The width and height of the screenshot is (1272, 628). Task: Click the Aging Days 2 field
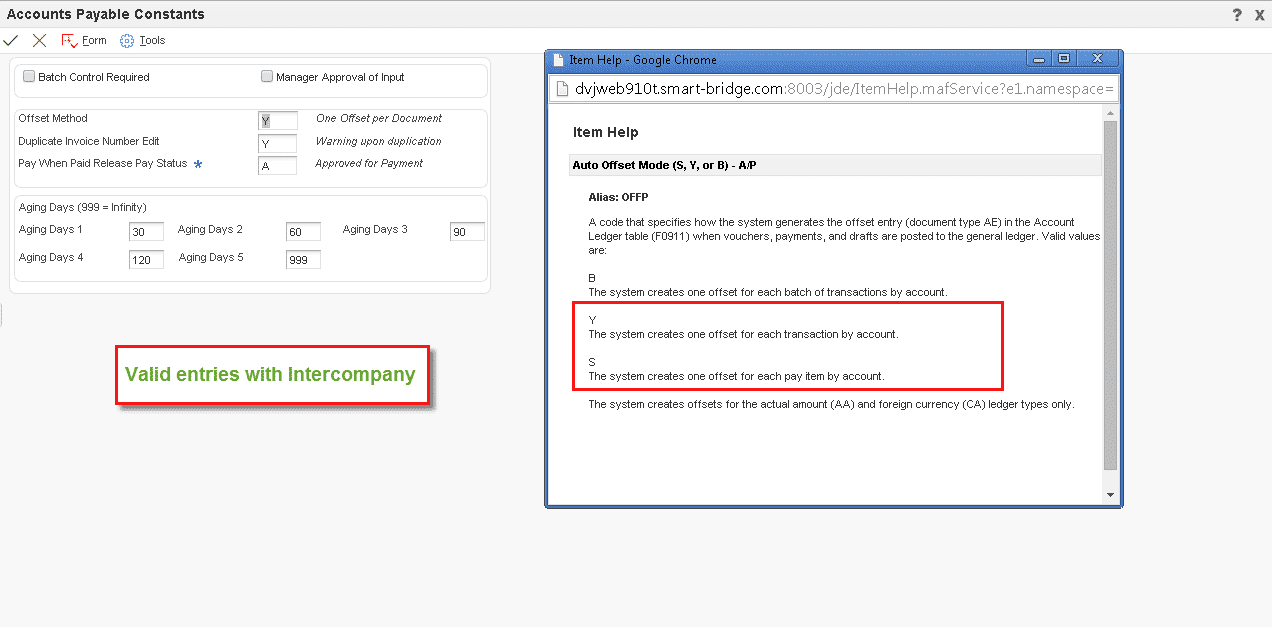[303, 232]
